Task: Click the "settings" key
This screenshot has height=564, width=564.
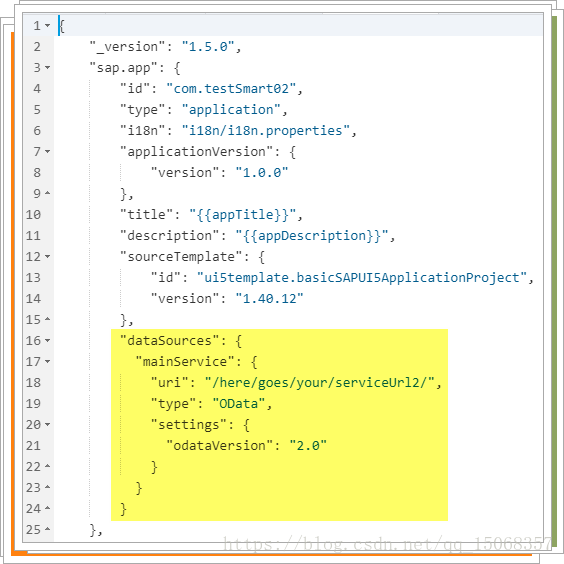Action: coord(189,425)
